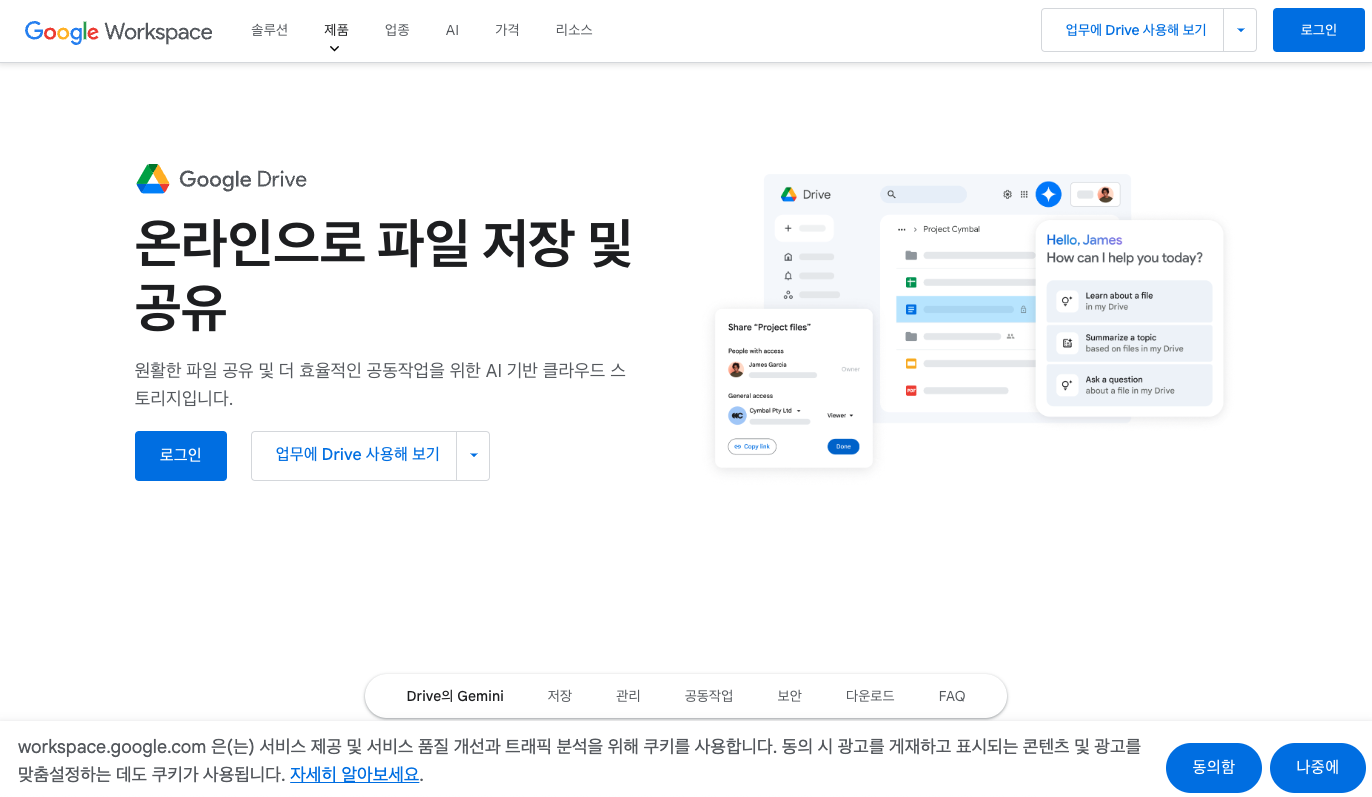Click the Google Drive product name text
The image size is (1372, 797).
tap(243, 180)
